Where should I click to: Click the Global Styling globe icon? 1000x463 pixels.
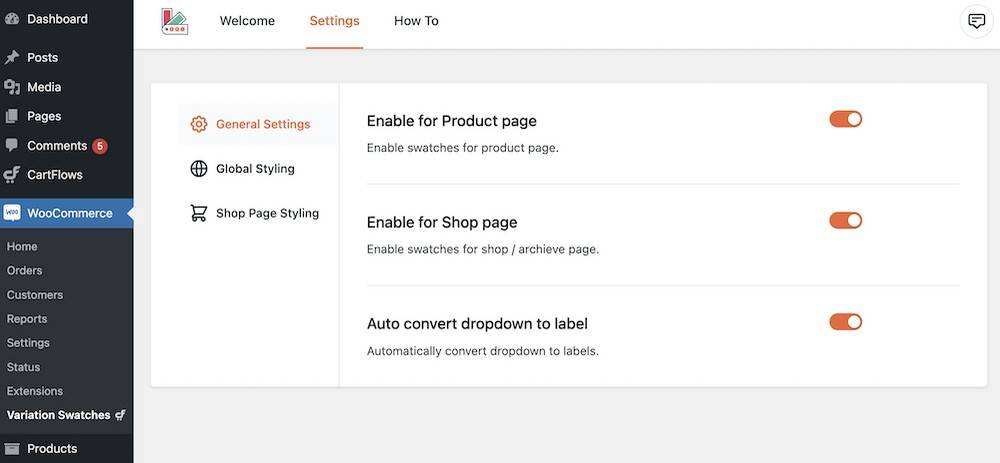coord(199,169)
